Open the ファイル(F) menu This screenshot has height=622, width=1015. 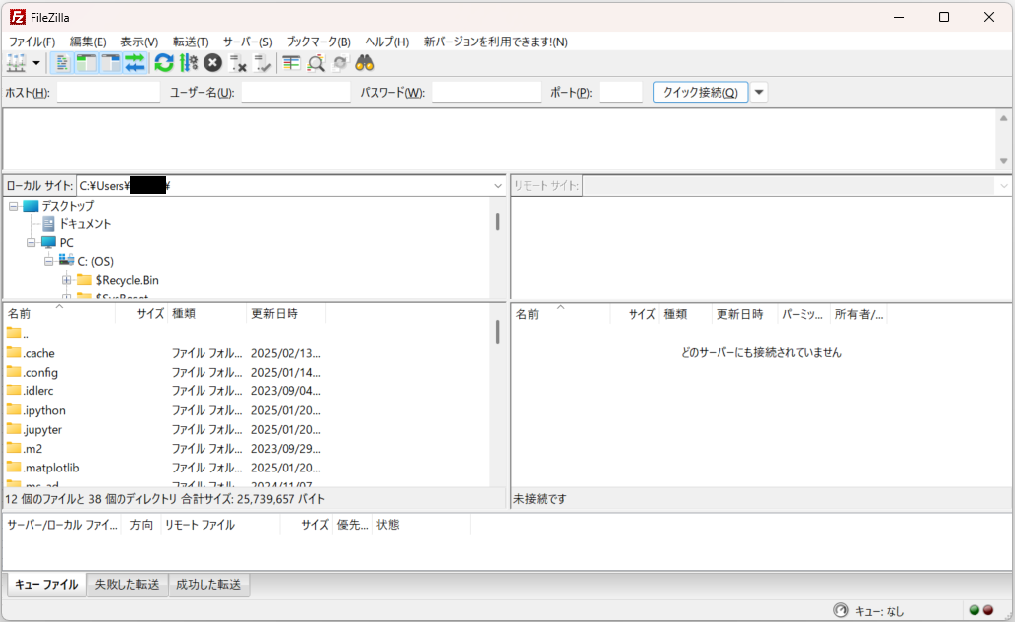(32, 41)
